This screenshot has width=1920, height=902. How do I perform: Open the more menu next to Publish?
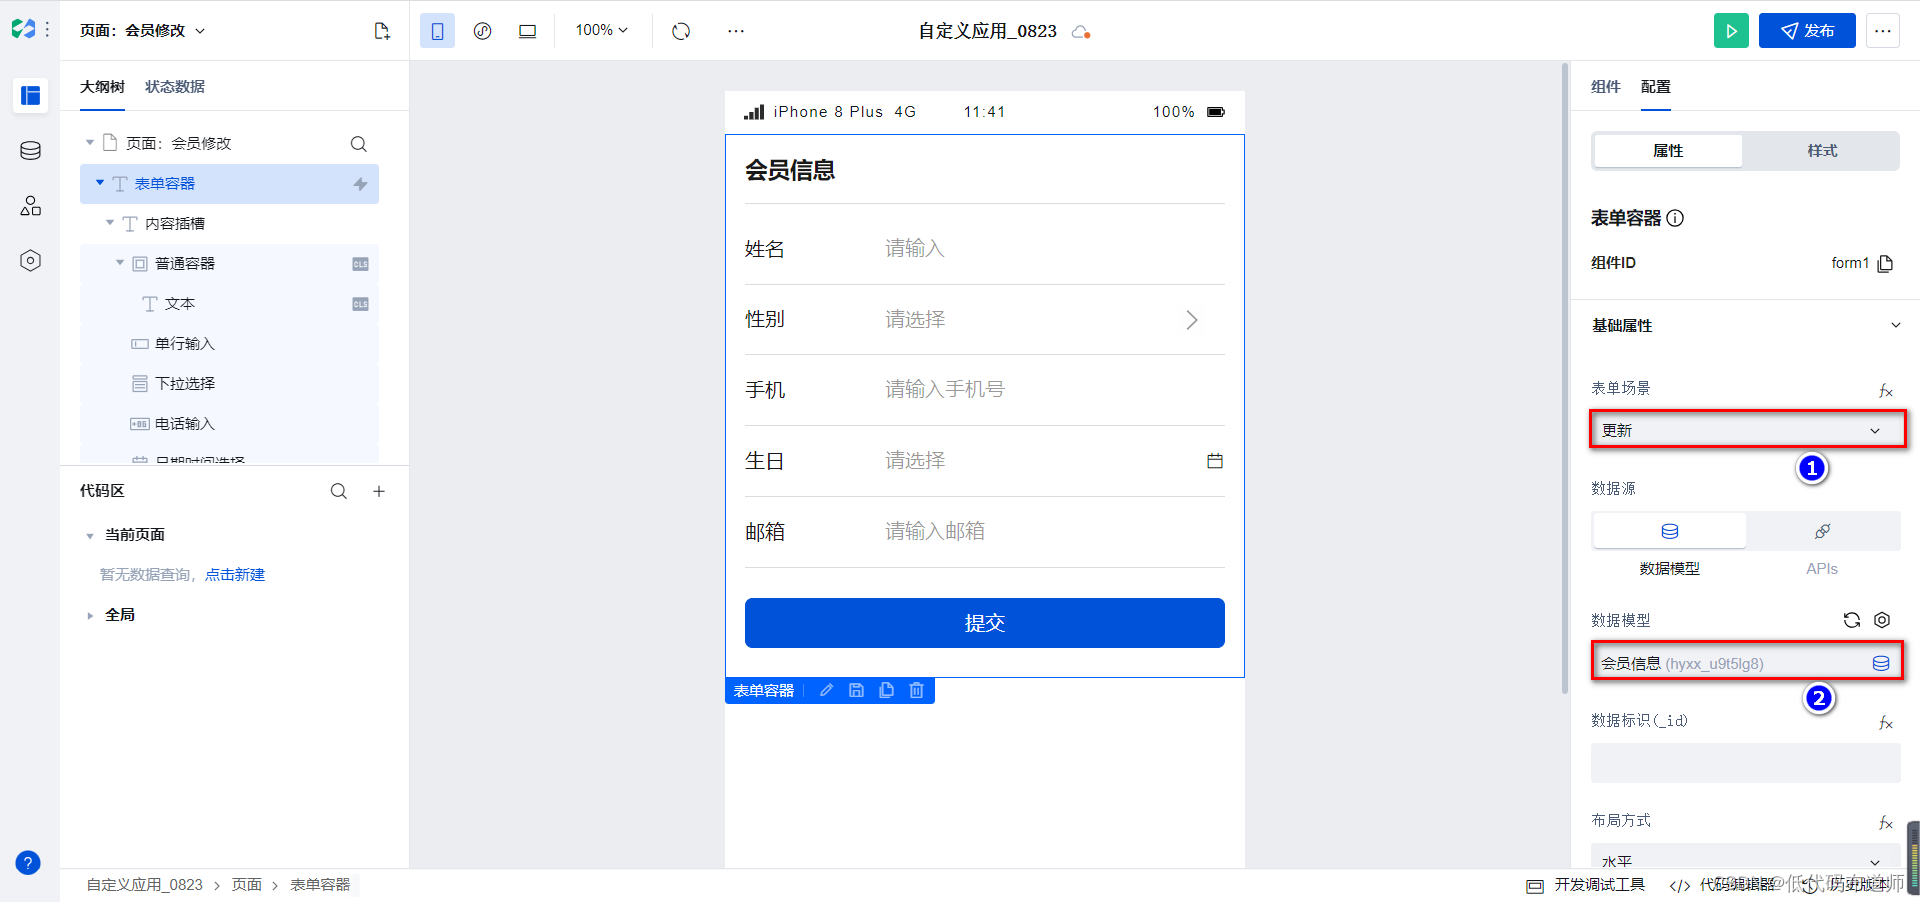[x=1883, y=31]
